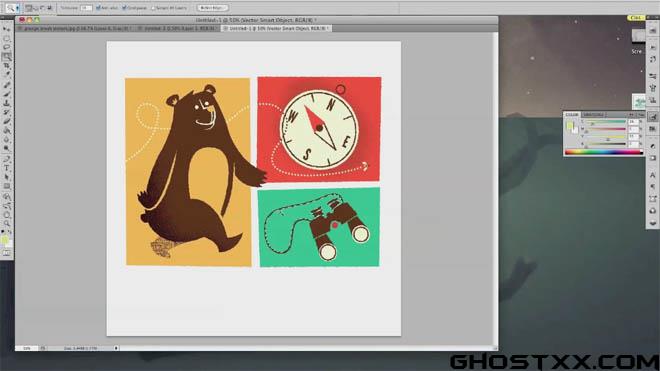Toggle Quick Mask mode at toolbox bottom
The width and height of the screenshot is (660, 371).
pos(6,253)
